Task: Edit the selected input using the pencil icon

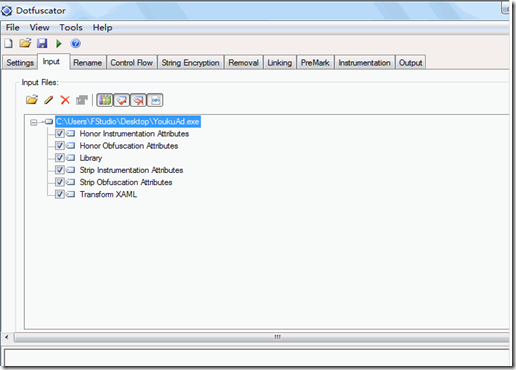Action: (49, 100)
